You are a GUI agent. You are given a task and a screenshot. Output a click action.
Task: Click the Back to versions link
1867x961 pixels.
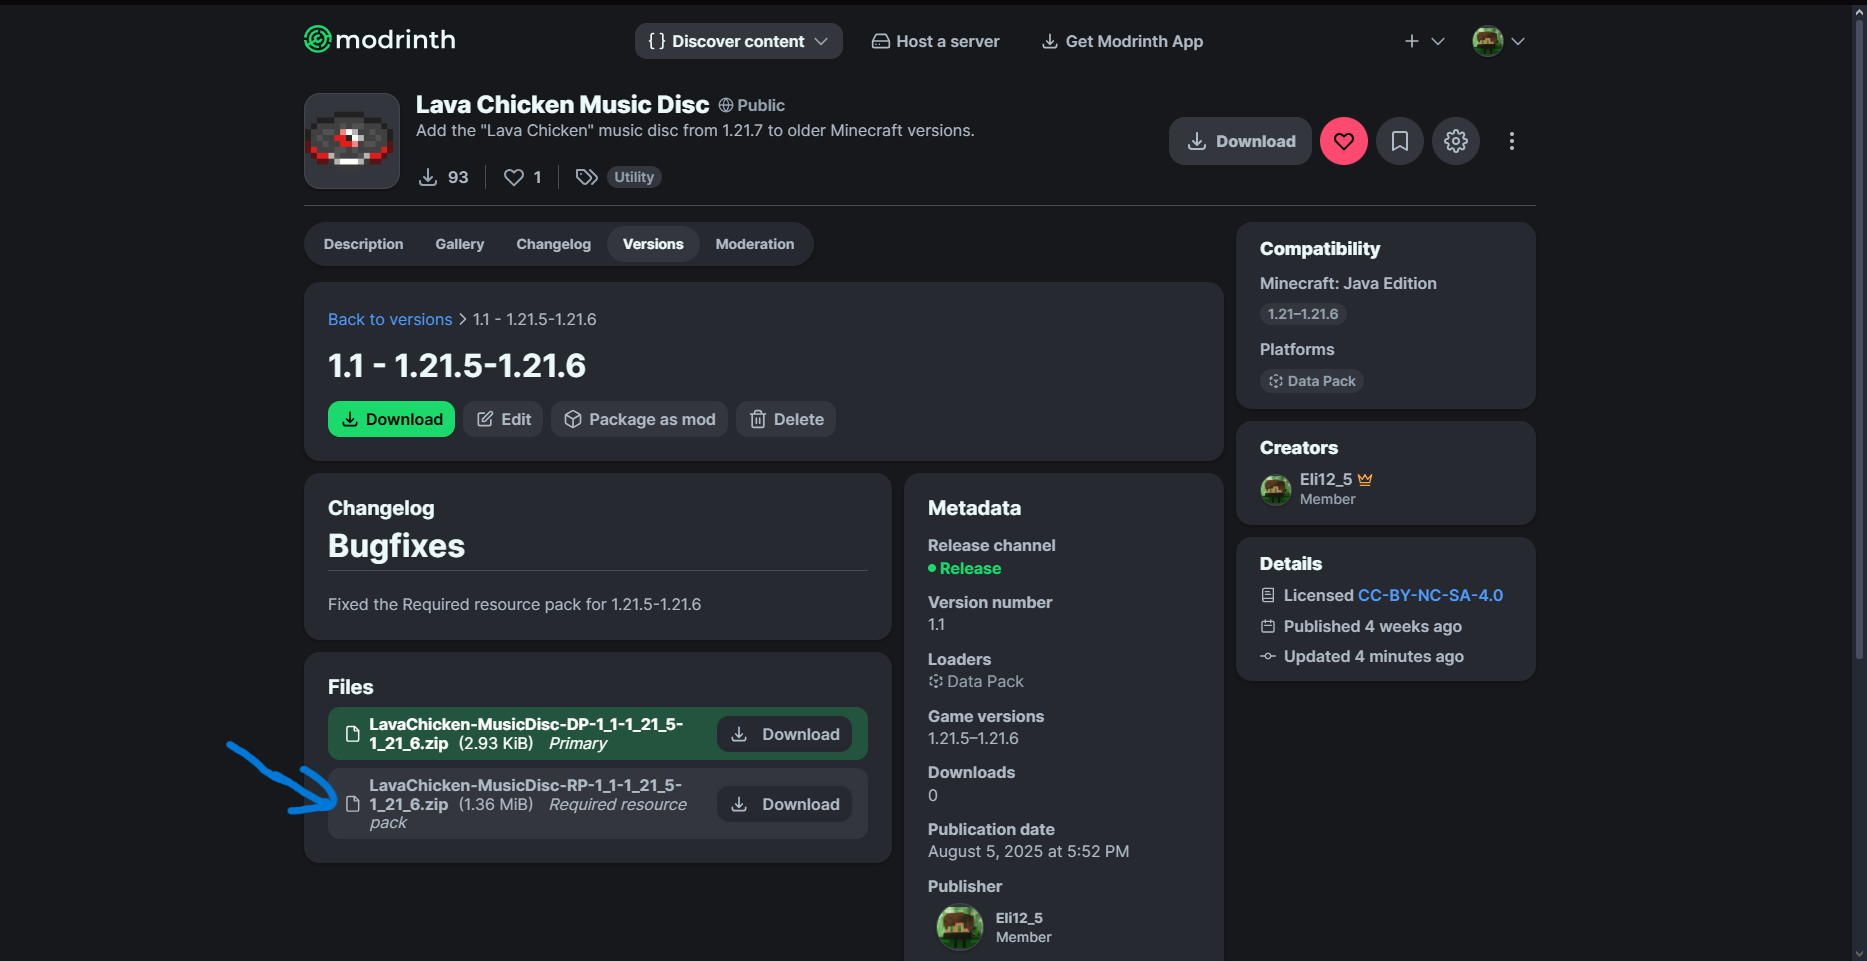tap(390, 319)
